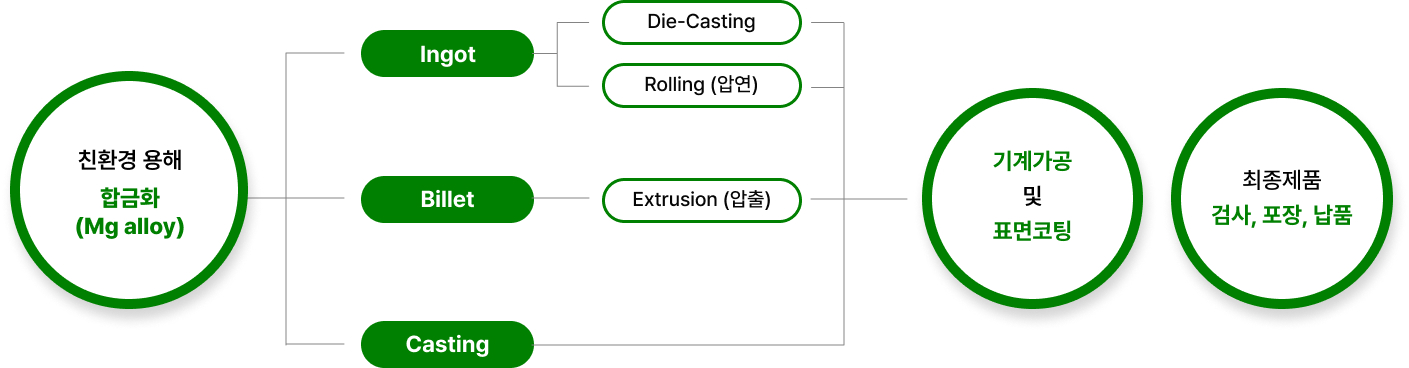Open the Extrusion (압출) process box
The height and width of the screenshot is (368, 1409).
[x=701, y=199]
